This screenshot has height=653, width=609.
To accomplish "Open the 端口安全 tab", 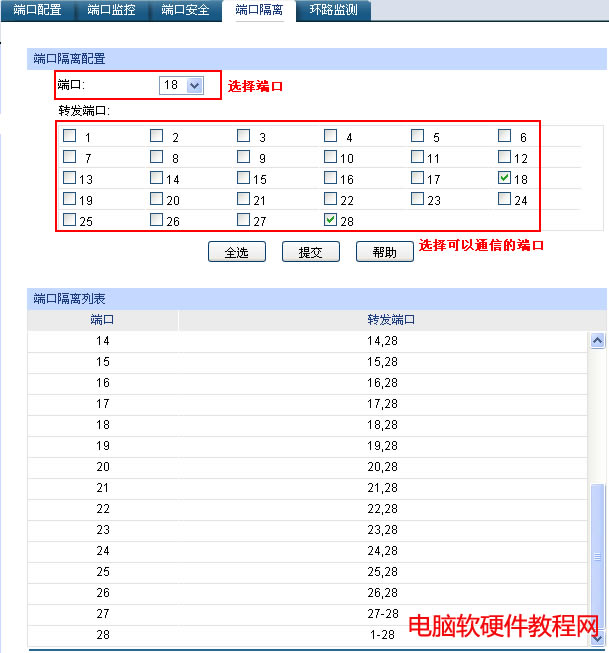I will (x=185, y=10).
